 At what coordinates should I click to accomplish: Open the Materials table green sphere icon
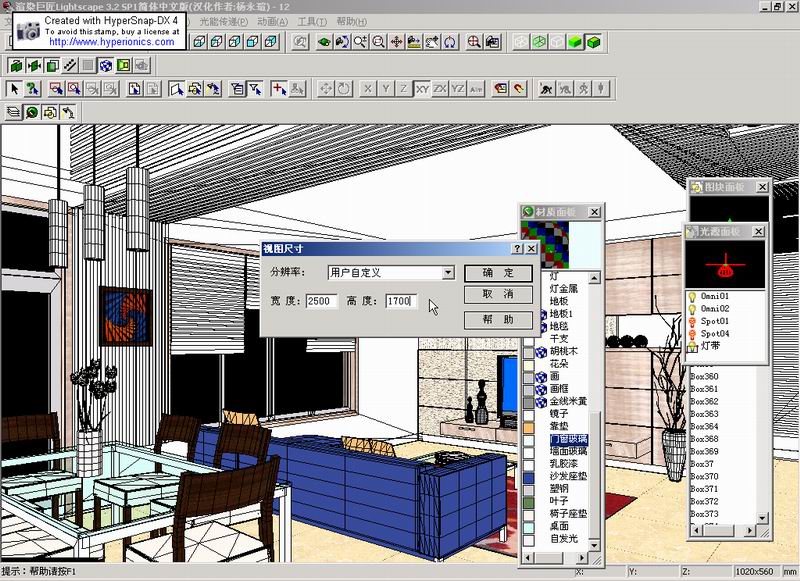coord(32,112)
